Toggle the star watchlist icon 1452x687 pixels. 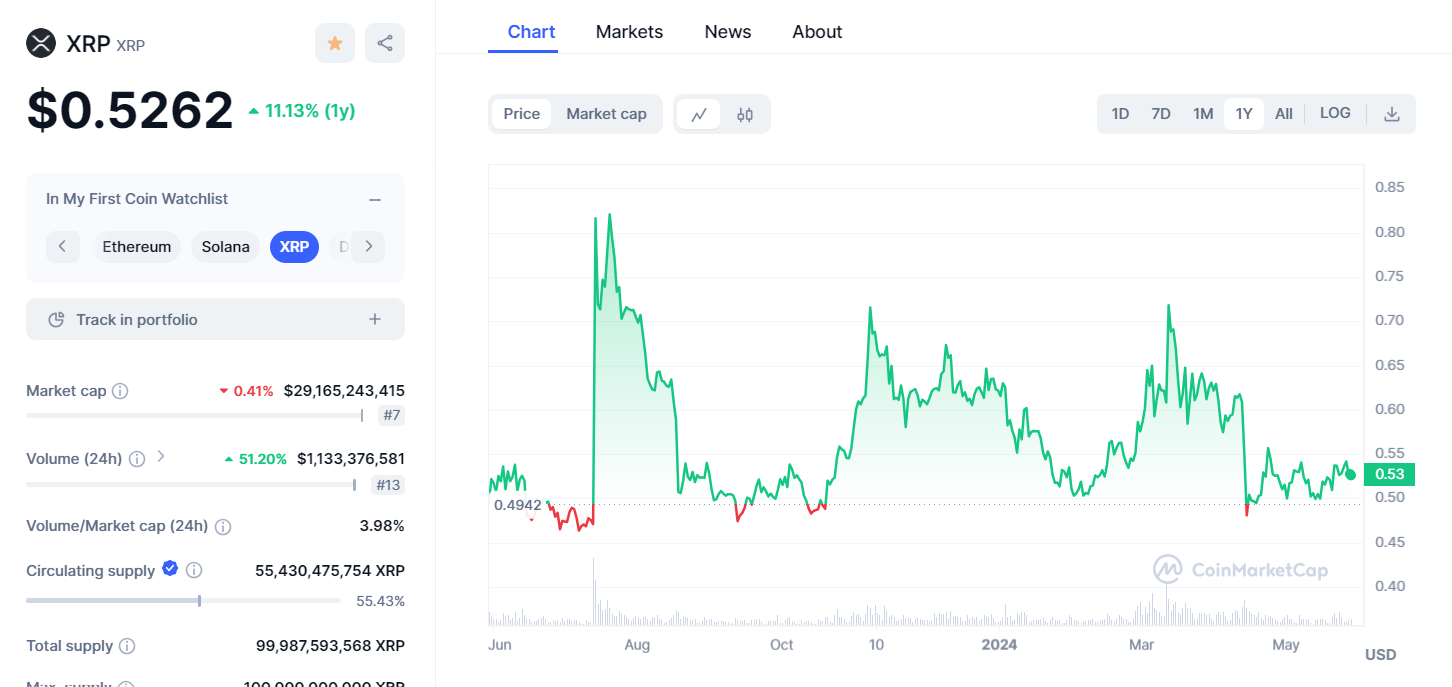[x=335, y=43]
